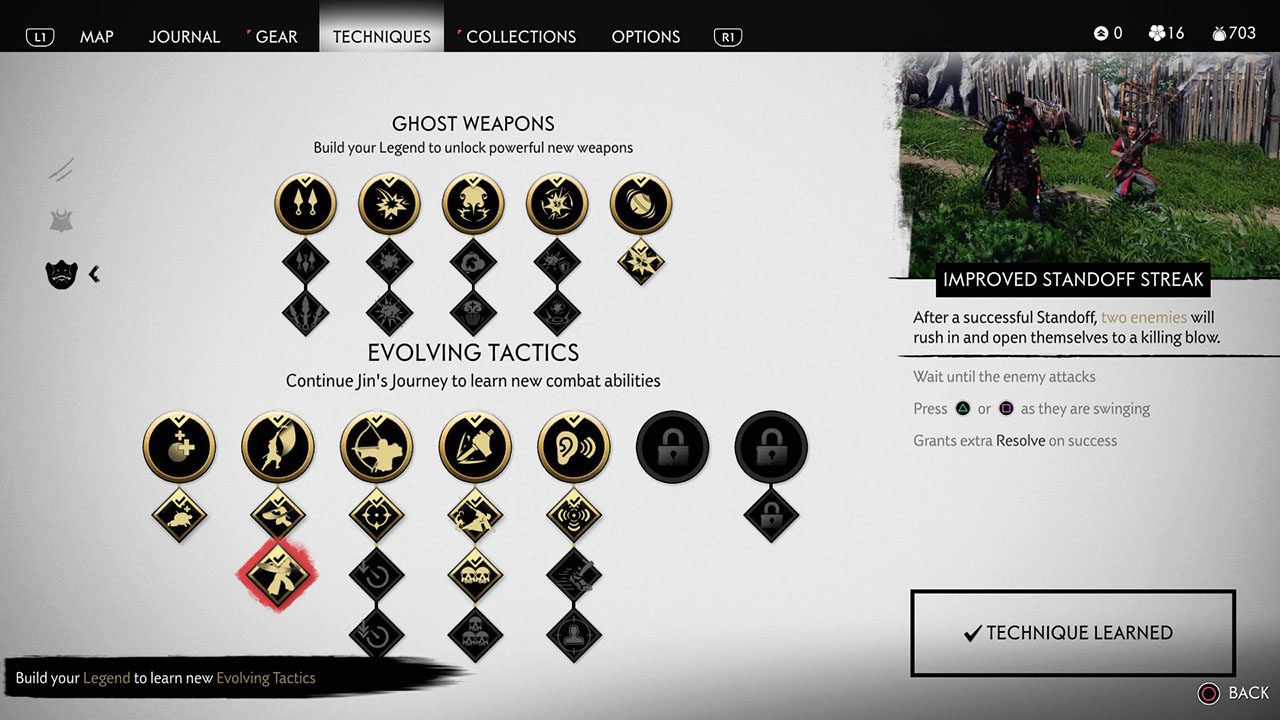Select the skull upgrade diamond under assassination
1280x720 pixels.
point(475,575)
